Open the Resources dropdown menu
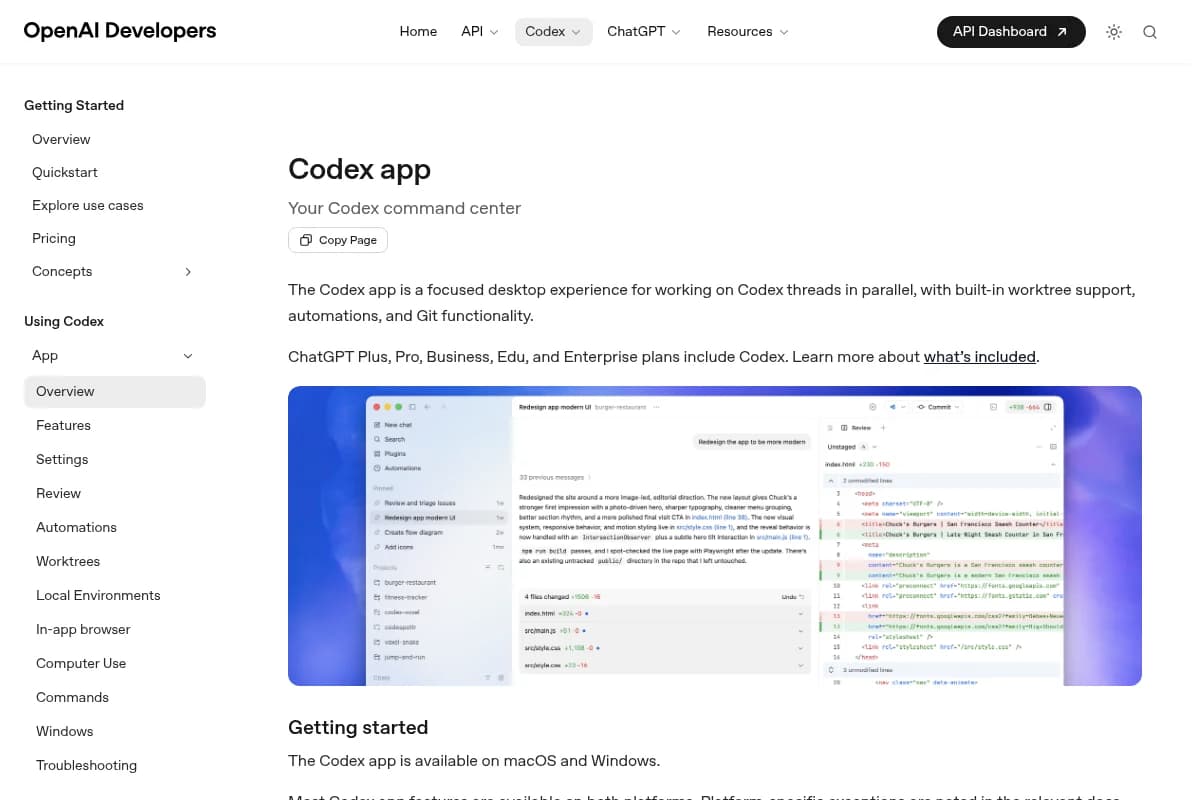 tap(748, 32)
